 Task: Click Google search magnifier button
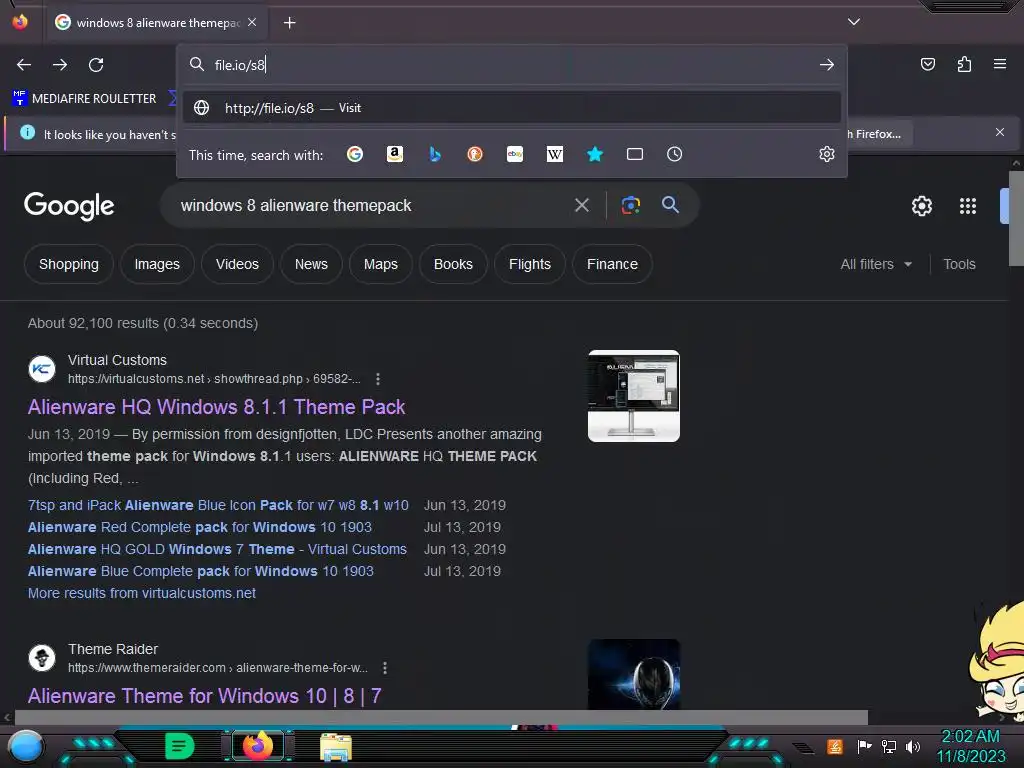[x=670, y=205]
